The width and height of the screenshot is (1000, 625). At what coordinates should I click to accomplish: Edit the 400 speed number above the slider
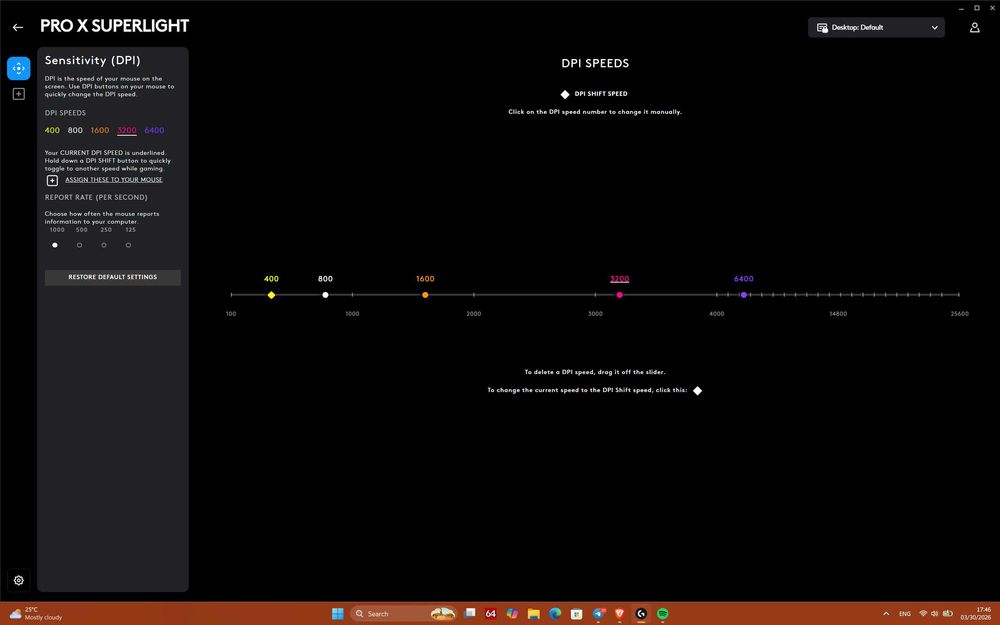[x=271, y=279]
